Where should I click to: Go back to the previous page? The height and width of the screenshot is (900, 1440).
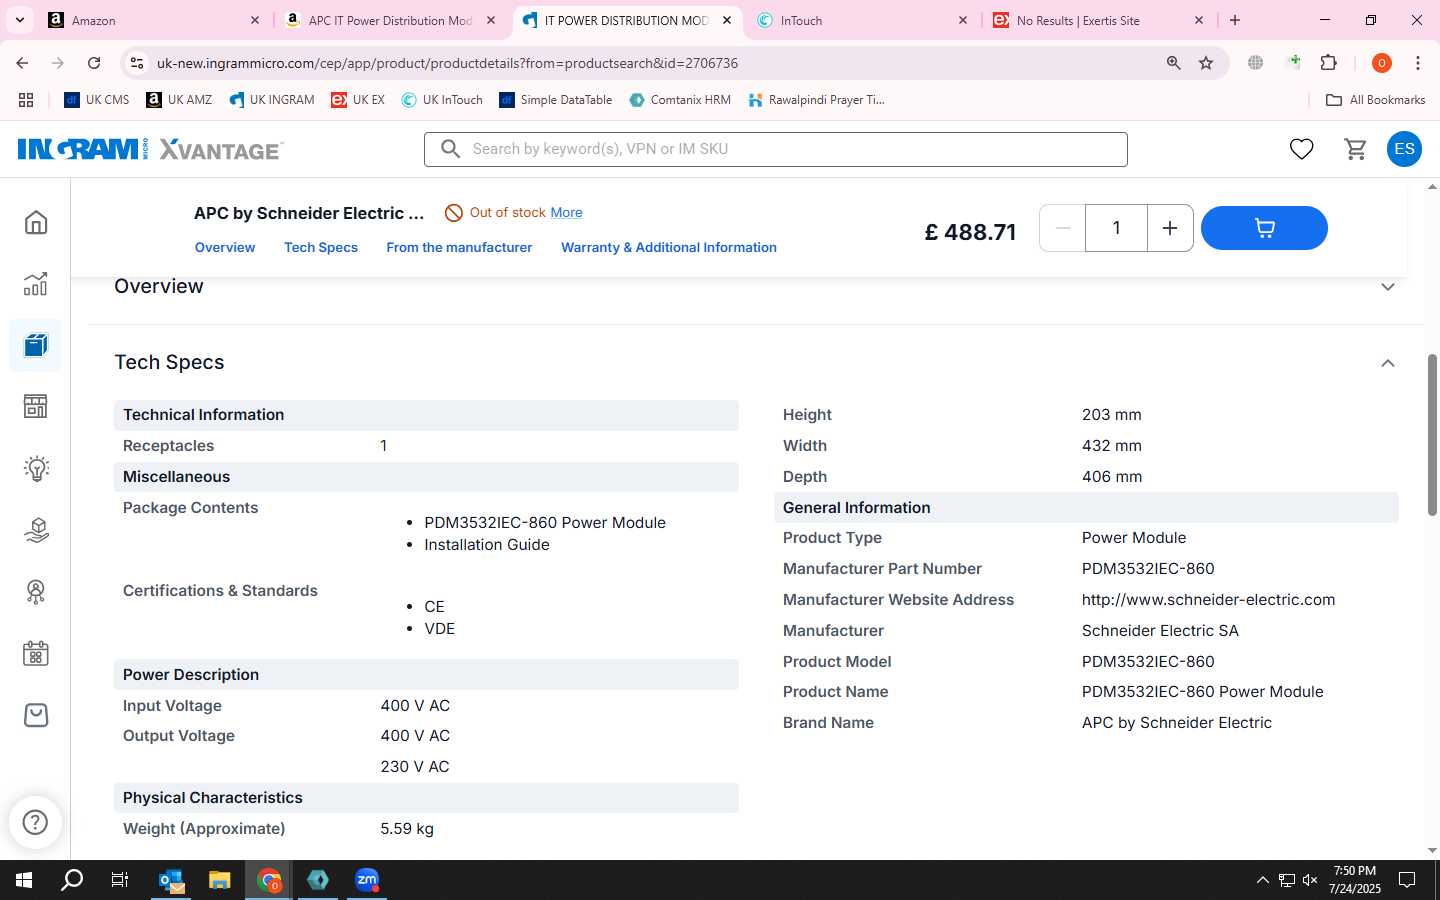click(x=22, y=63)
